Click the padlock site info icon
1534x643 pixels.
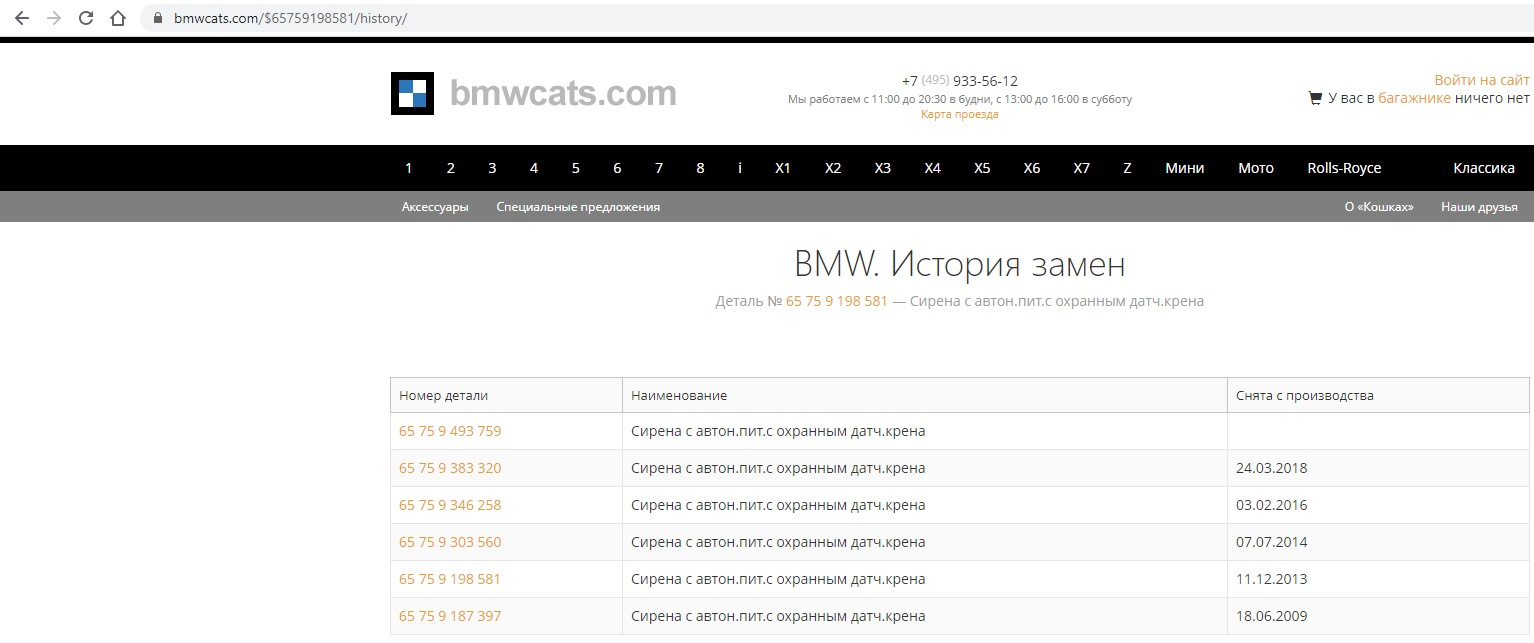[x=156, y=18]
